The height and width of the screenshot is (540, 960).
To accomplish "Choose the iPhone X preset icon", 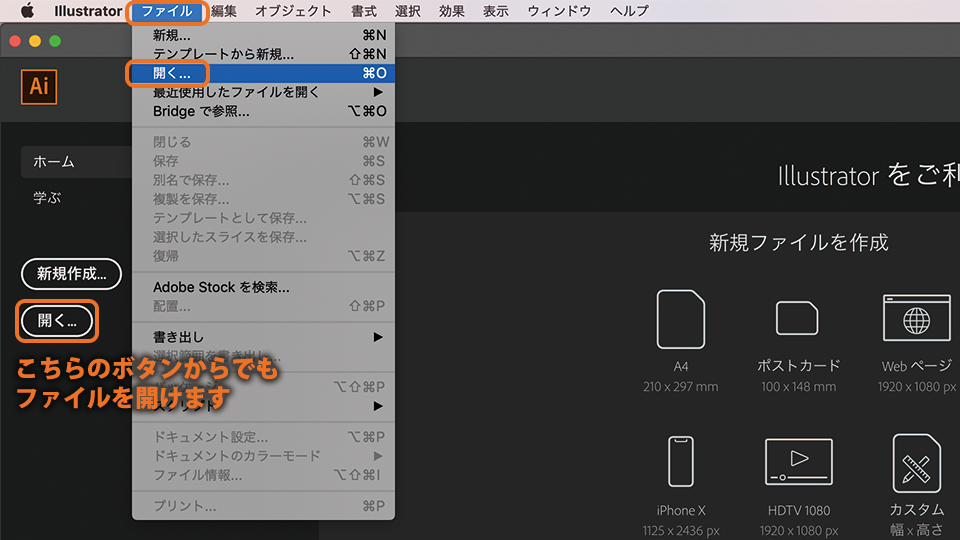I will tap(680, 461).
